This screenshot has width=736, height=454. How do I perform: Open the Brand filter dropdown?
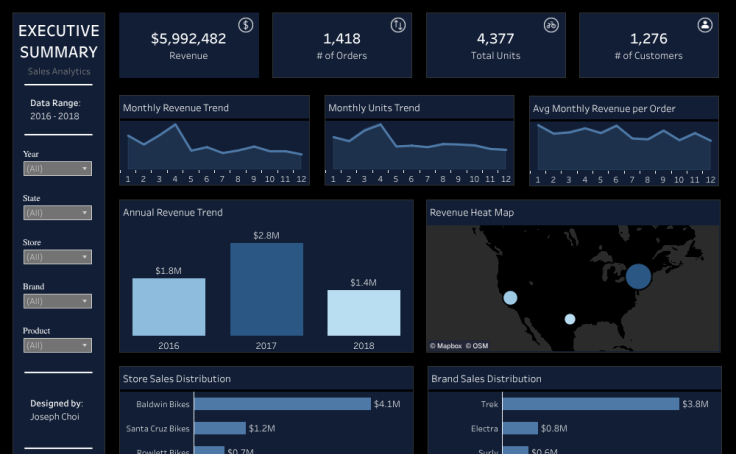coord(57,301)
